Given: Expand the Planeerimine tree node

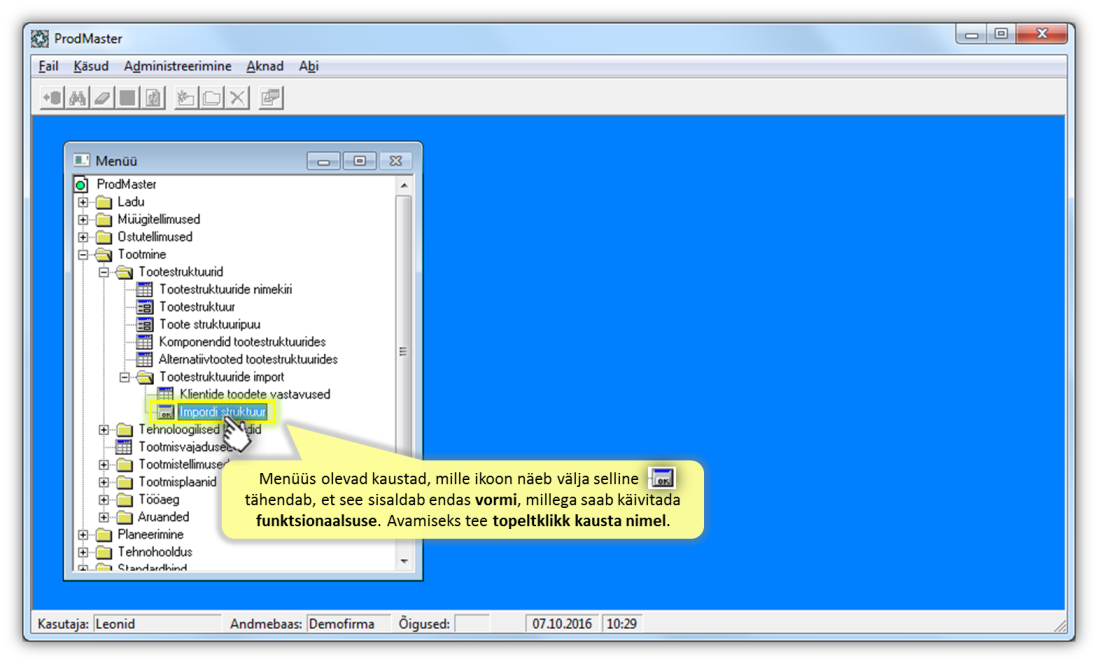Looking at the screenshot, I should pos(83,534).
